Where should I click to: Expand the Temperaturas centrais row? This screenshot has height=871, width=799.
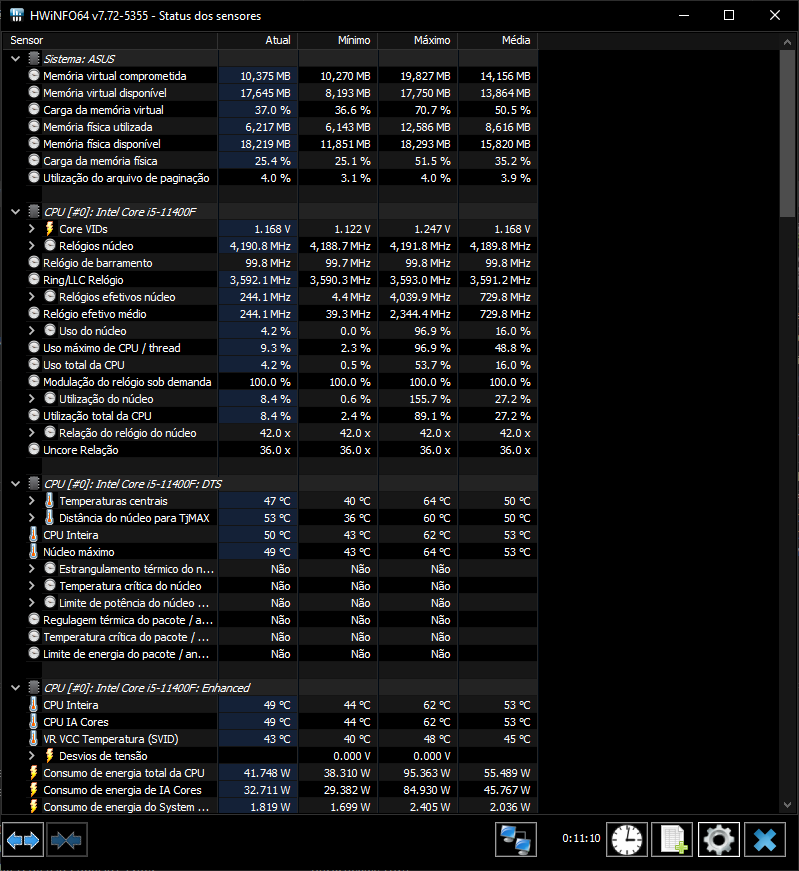[x=32, y=500]
